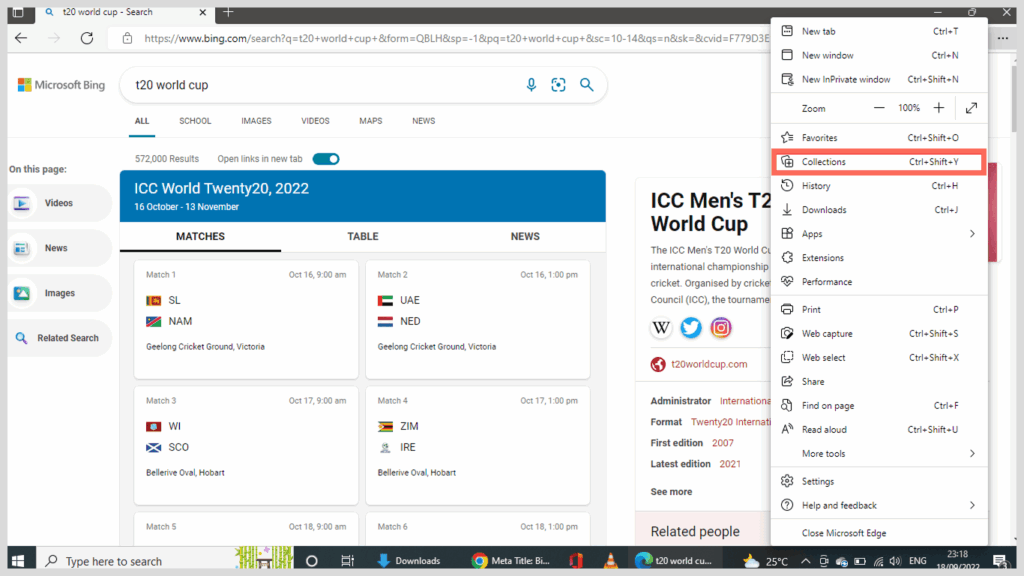This screenshot has height=576, width=1024.
Task: Click the site lock icon in address bar
Action: pos(127,38)
